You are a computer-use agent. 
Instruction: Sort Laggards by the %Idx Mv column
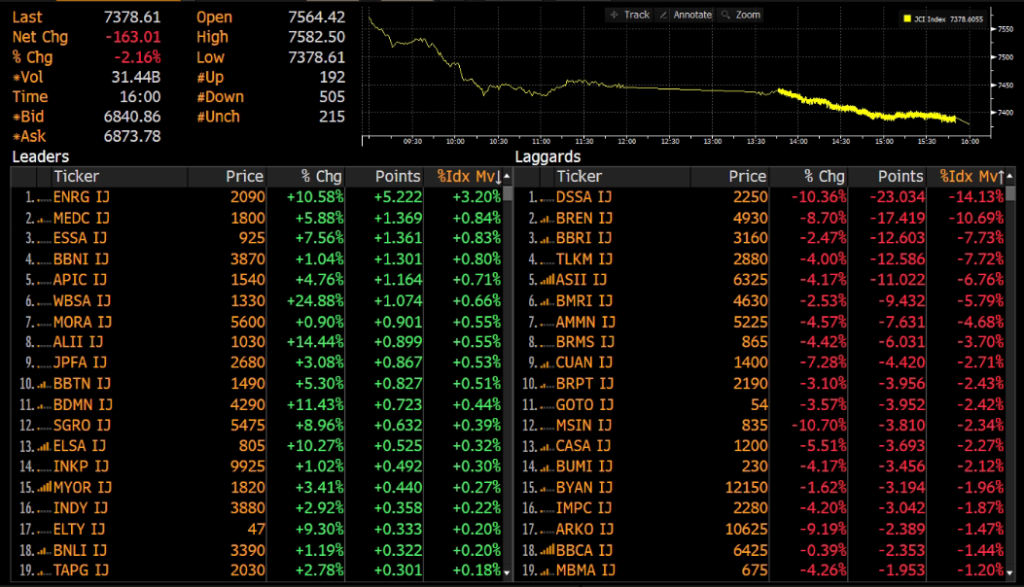[x=971, y=177]
